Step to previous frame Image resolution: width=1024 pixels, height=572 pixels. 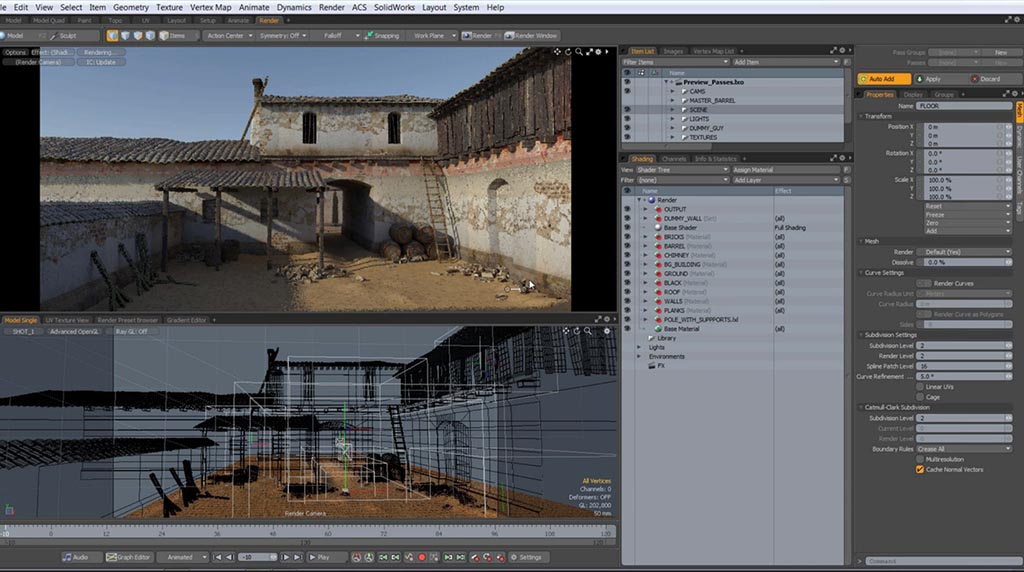(230, 557)
